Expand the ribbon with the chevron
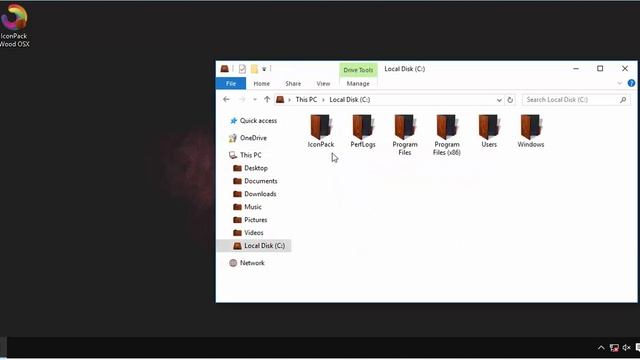This screenshot has width=640, height=360. (620, 83)
